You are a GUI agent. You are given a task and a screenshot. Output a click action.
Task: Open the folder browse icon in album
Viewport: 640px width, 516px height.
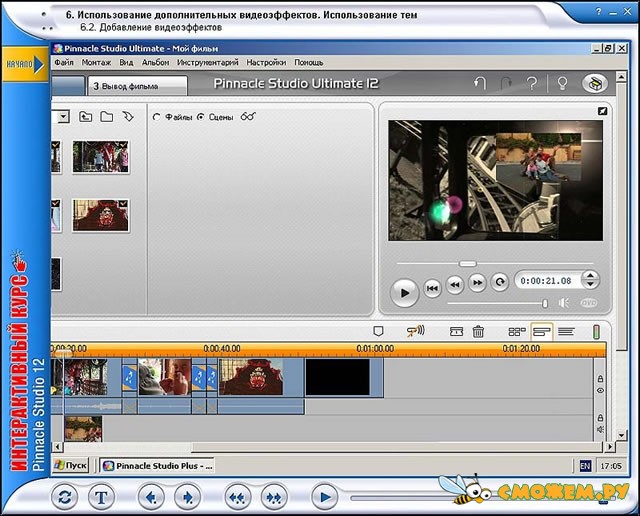tap(107, 117)
